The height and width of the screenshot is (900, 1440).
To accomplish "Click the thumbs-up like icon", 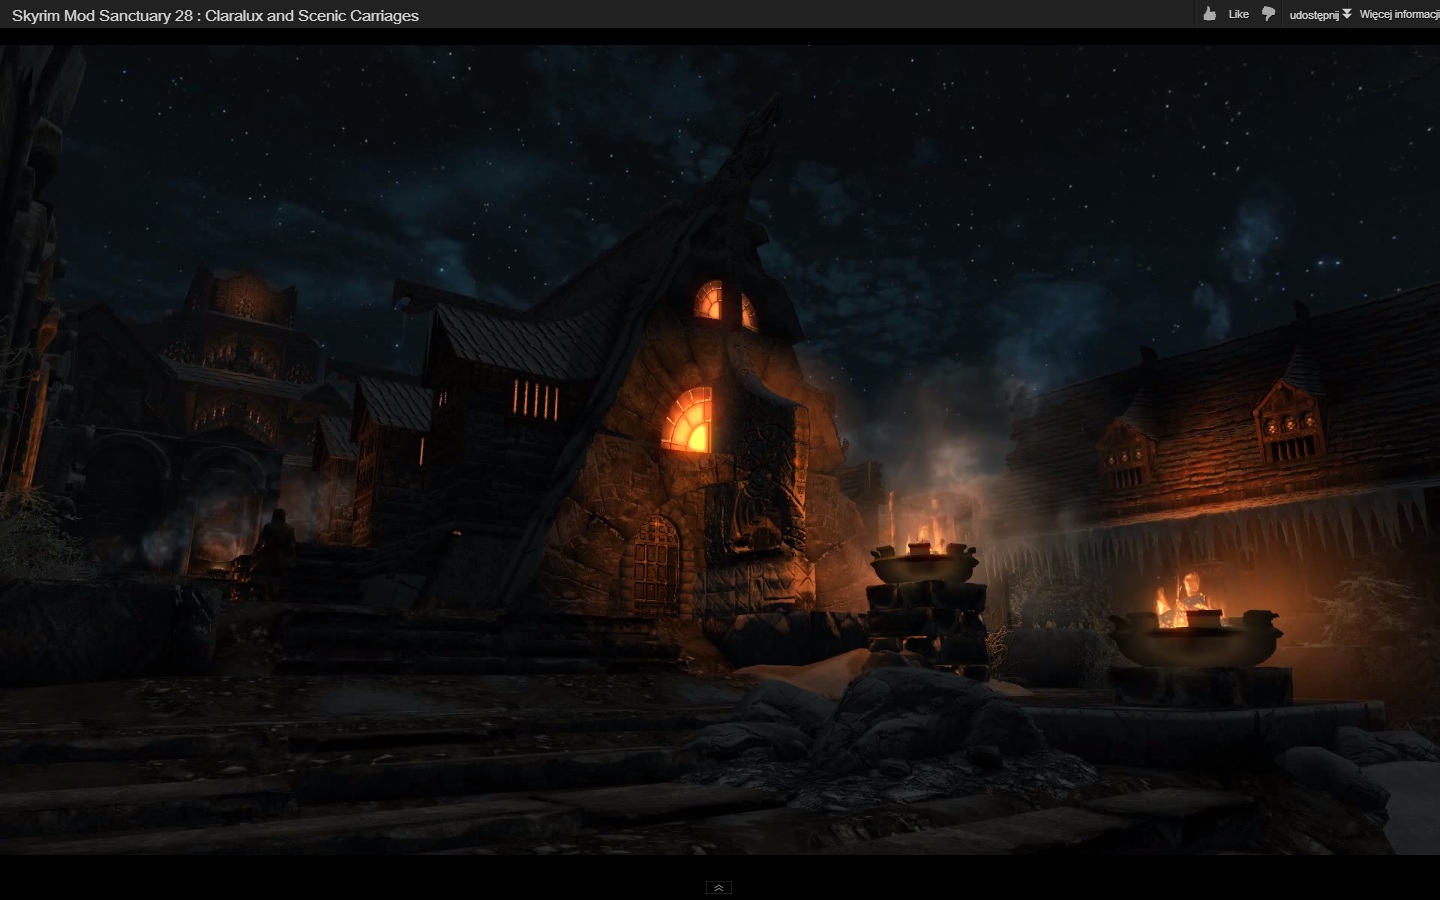I will (1210, 14).
